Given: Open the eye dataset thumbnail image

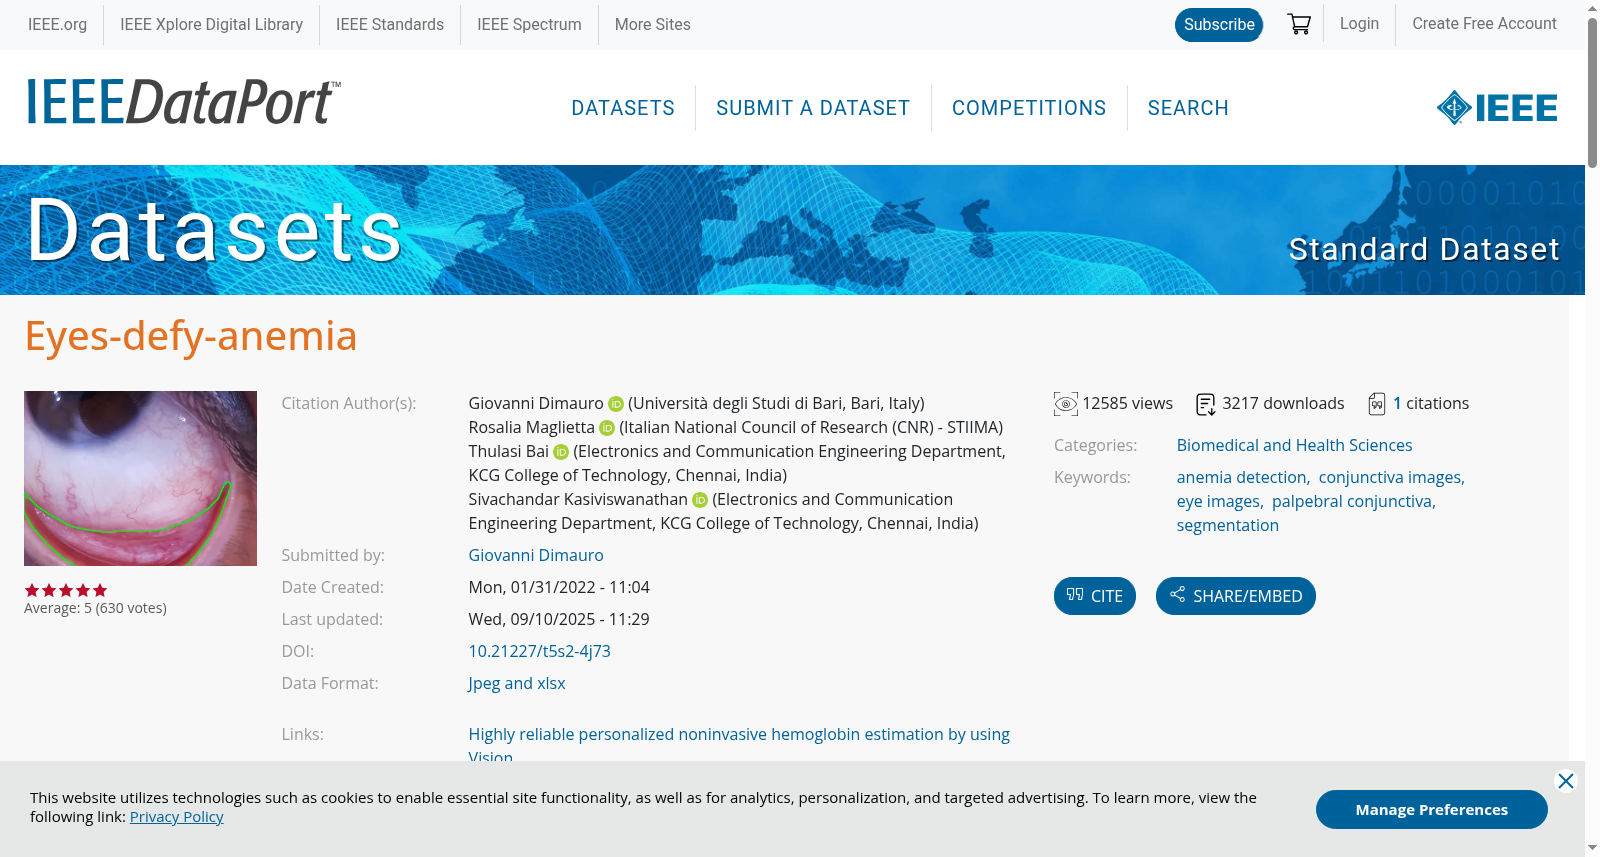Looking at the screenshot, I should click(140, 478).
